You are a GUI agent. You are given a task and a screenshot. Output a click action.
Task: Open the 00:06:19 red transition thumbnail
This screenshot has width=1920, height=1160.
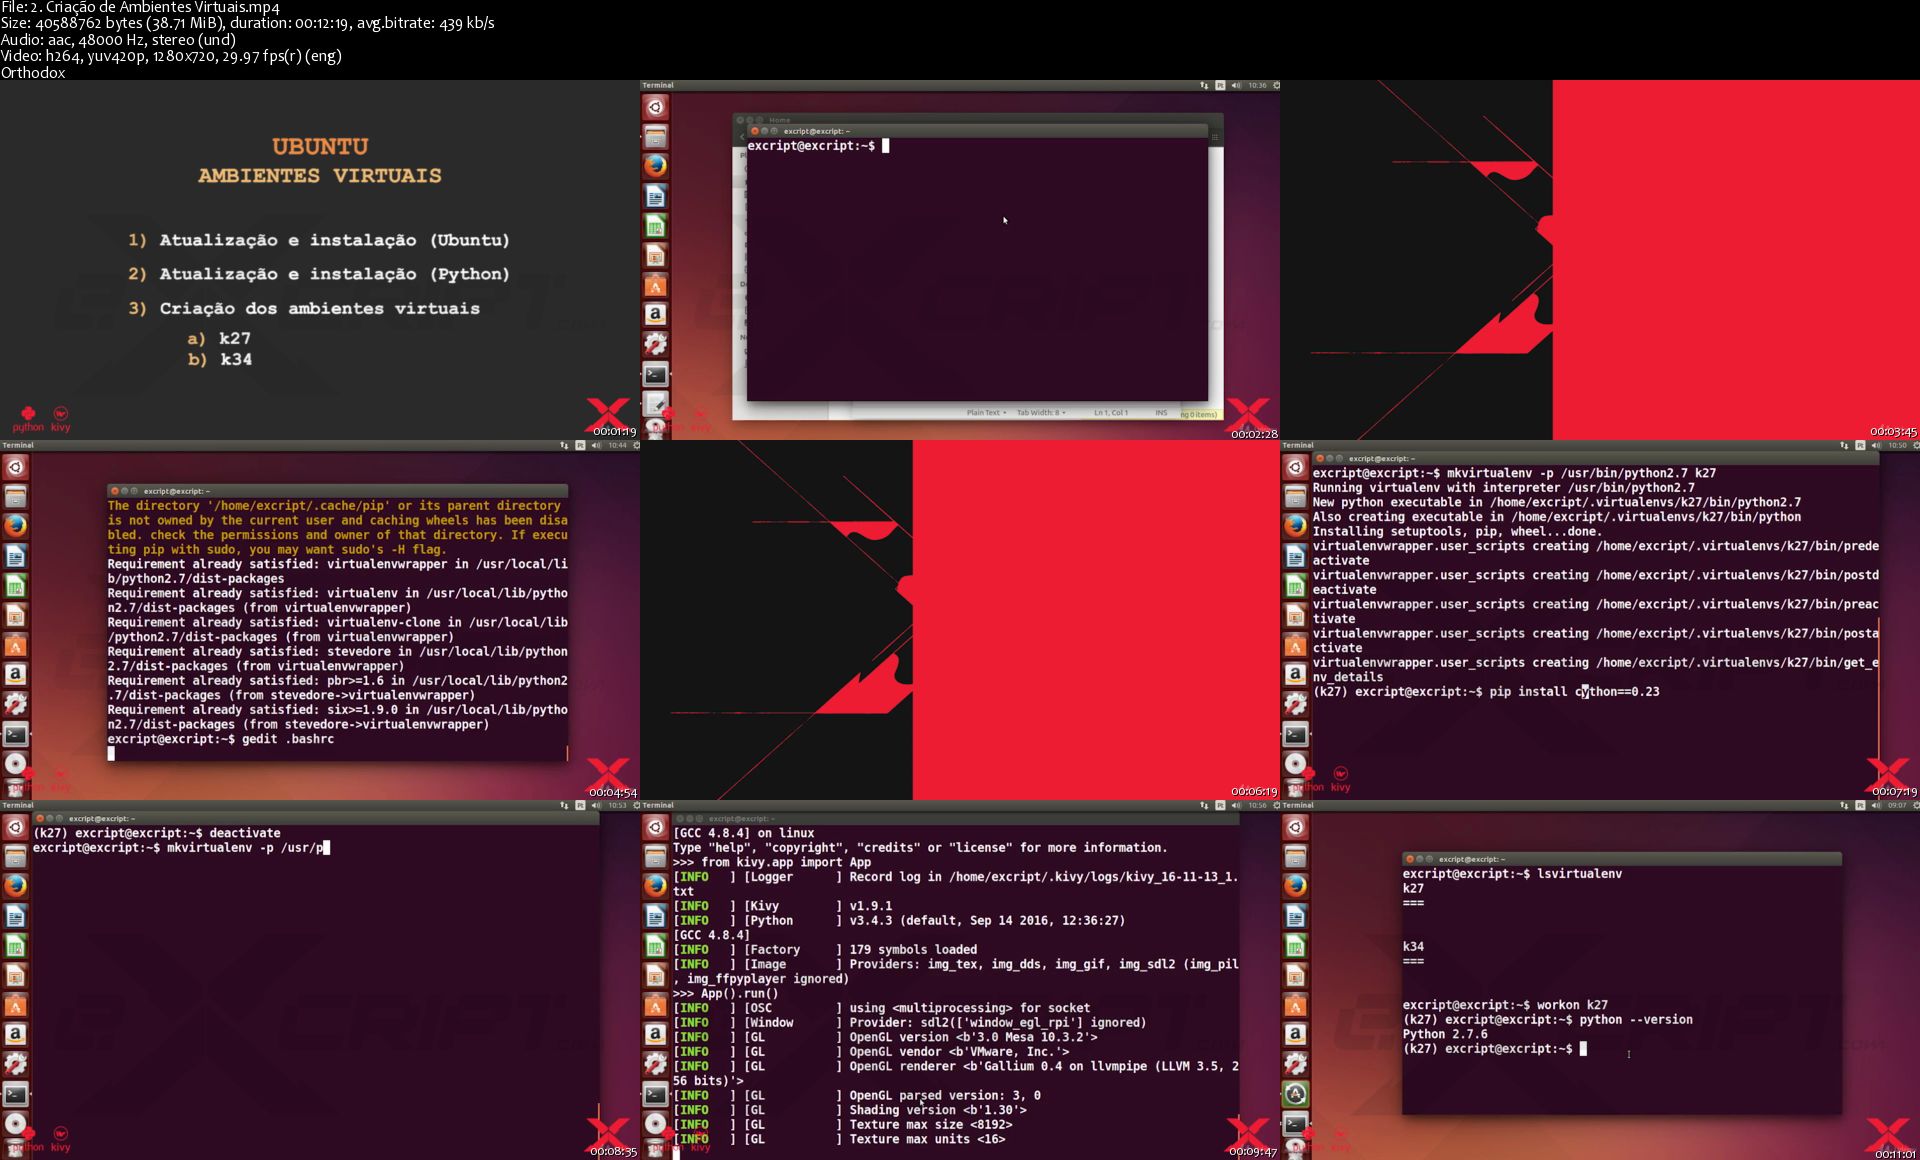click(x=960, y=620)
